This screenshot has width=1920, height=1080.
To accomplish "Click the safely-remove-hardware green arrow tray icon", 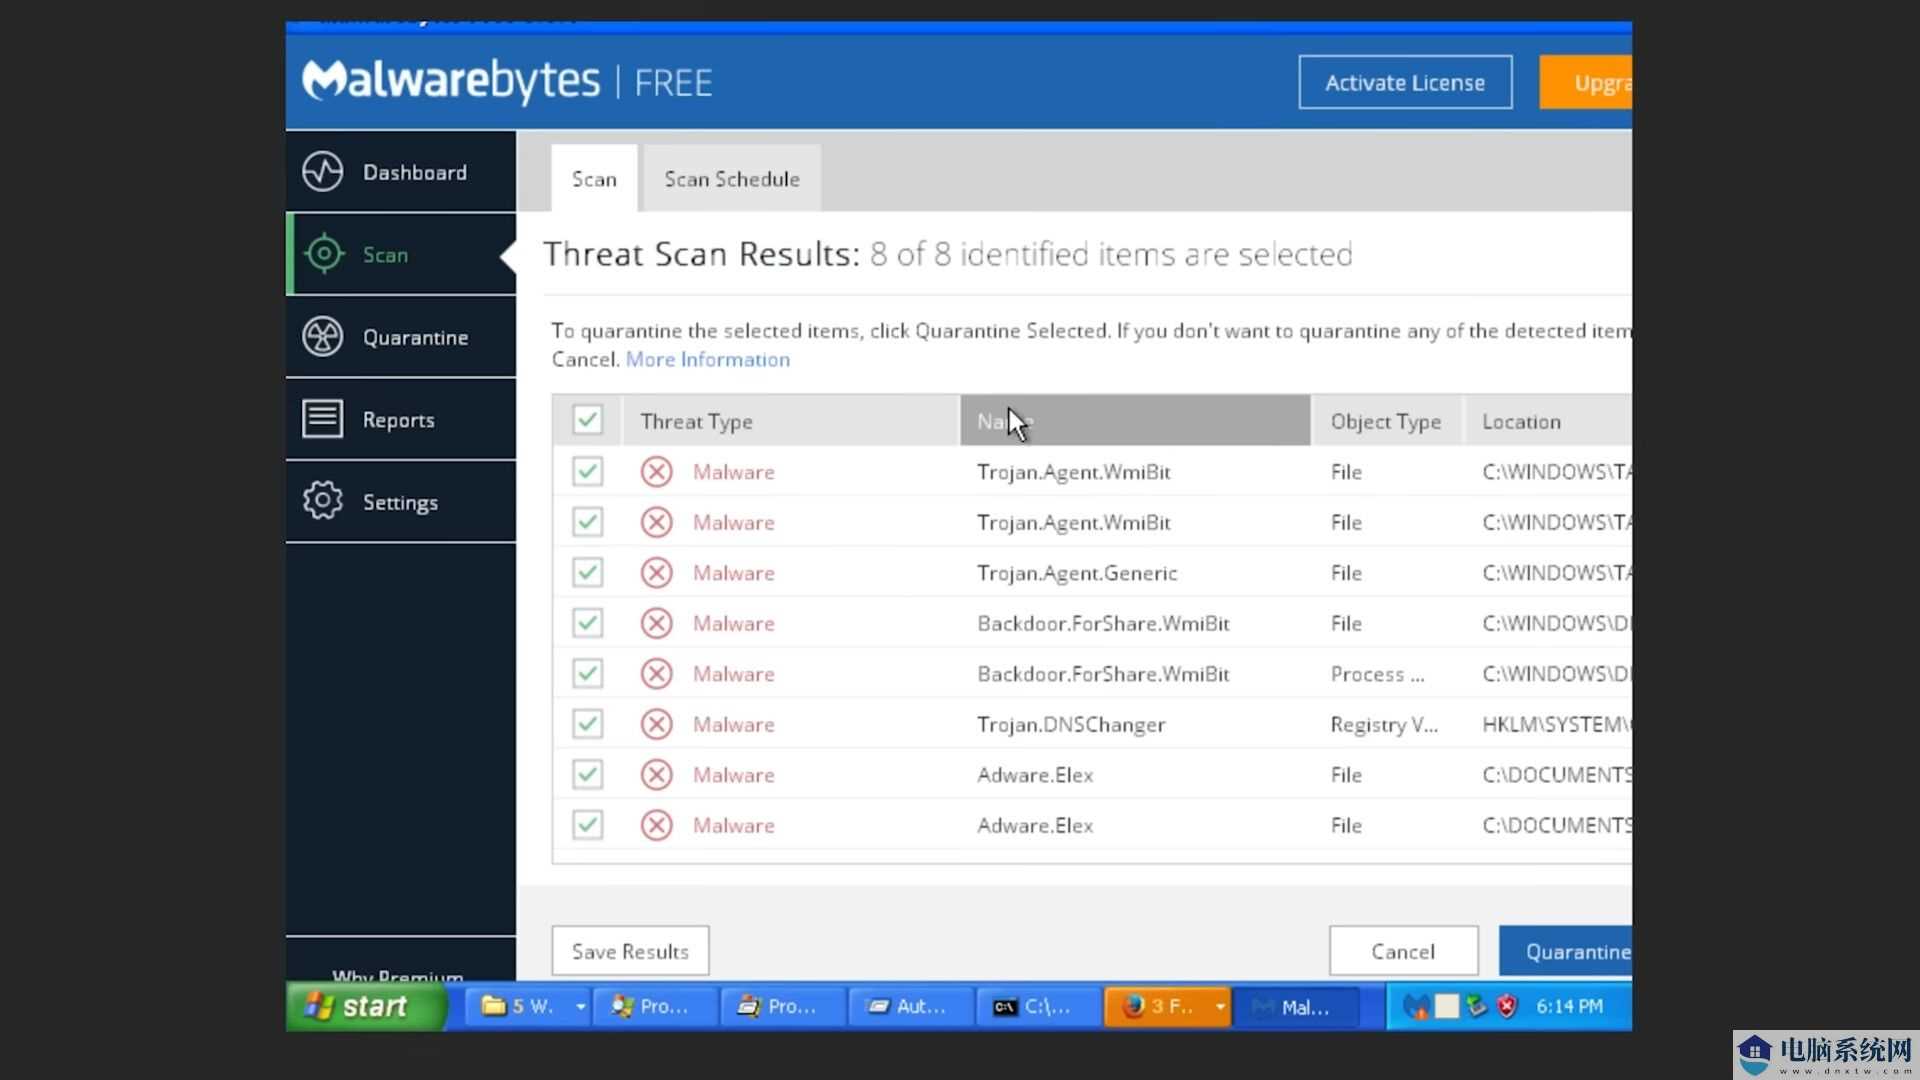I will coord(1477,1006).
